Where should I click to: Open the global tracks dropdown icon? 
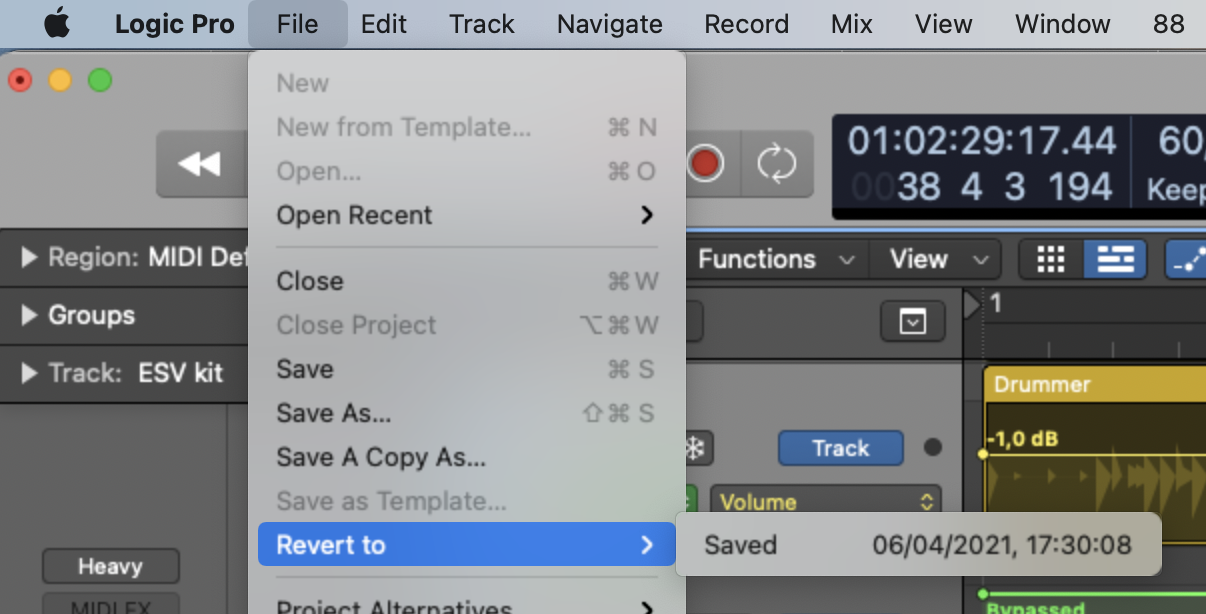[x=912, y=322]
